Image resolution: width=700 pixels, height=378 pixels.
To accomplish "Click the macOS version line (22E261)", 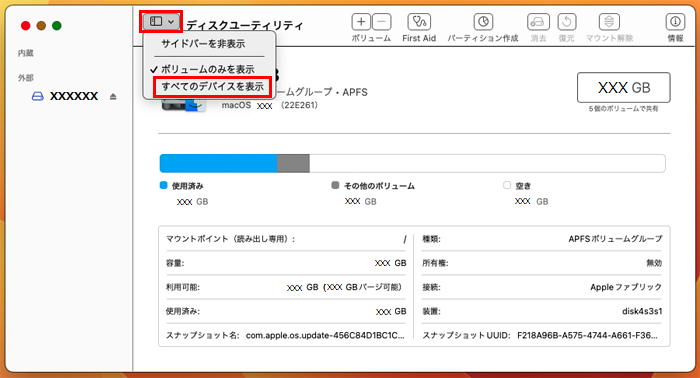I will (x=270, y=105).
